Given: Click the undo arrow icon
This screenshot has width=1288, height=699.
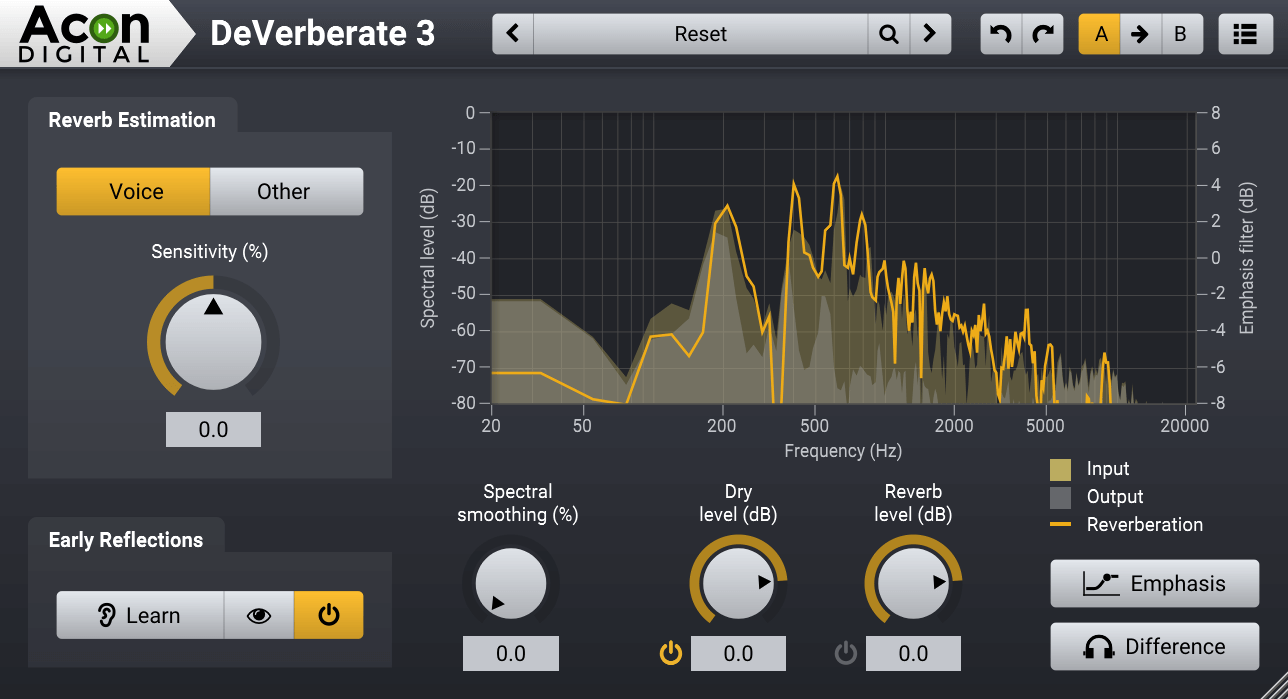Looking at the screenshot, I should point(1000,33).
